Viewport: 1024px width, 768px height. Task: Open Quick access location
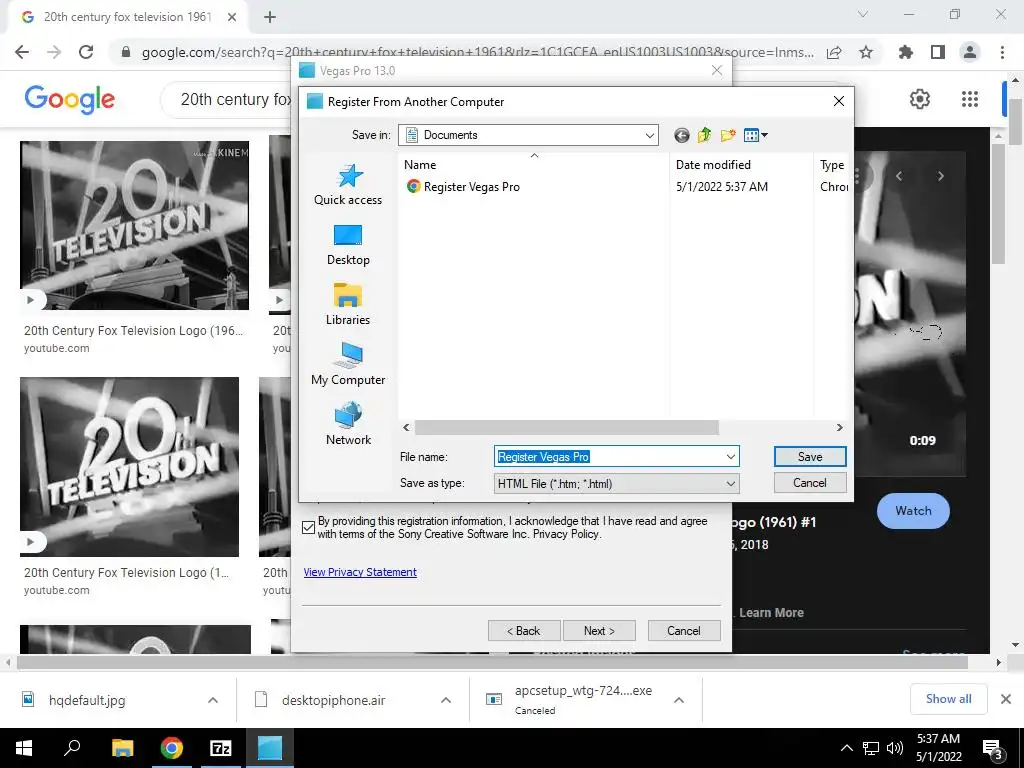[x=348, y=185]
